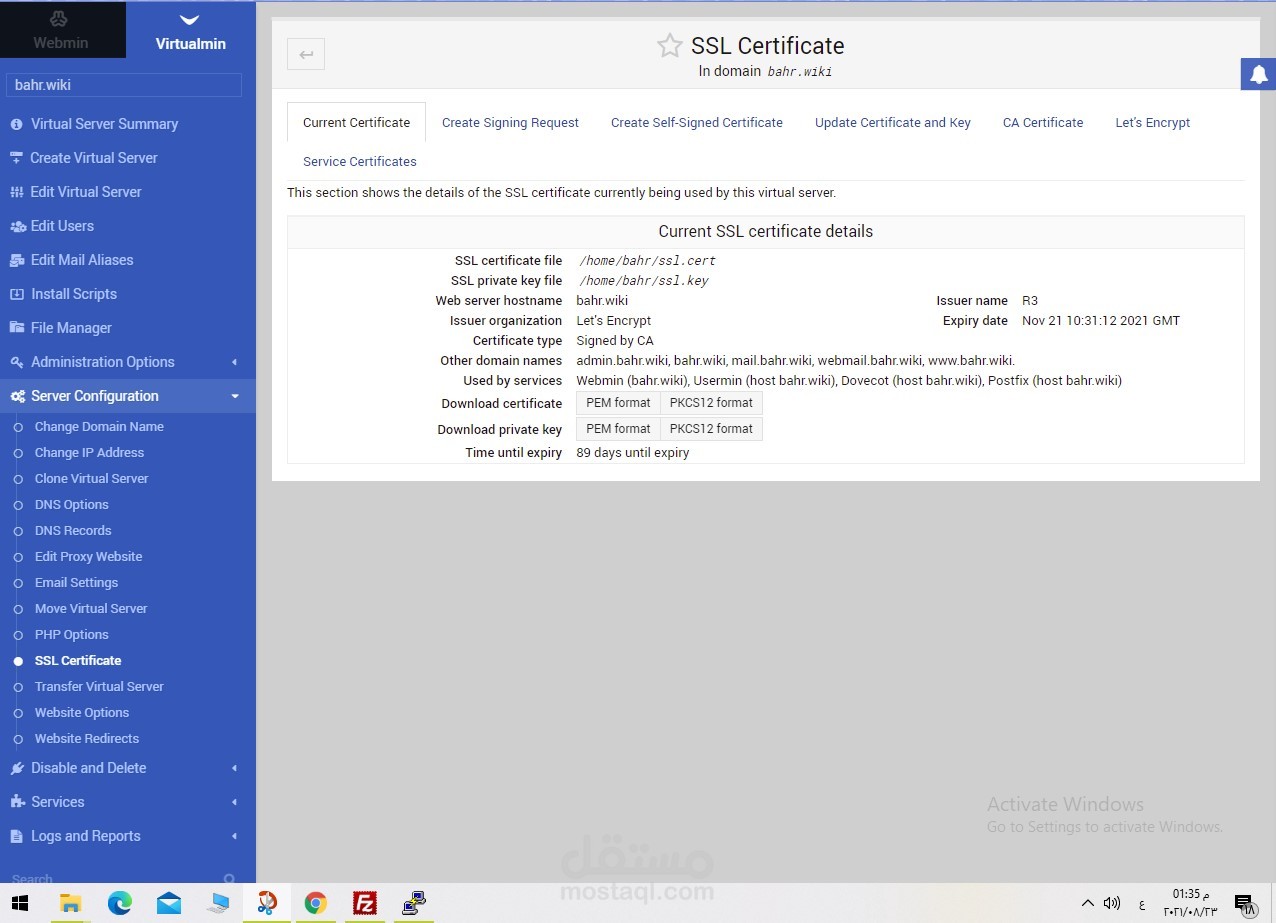Open PuTTY from taskbar
Image resolution: width=1276 pixels, height=923 pixels.
pos(413,903)
